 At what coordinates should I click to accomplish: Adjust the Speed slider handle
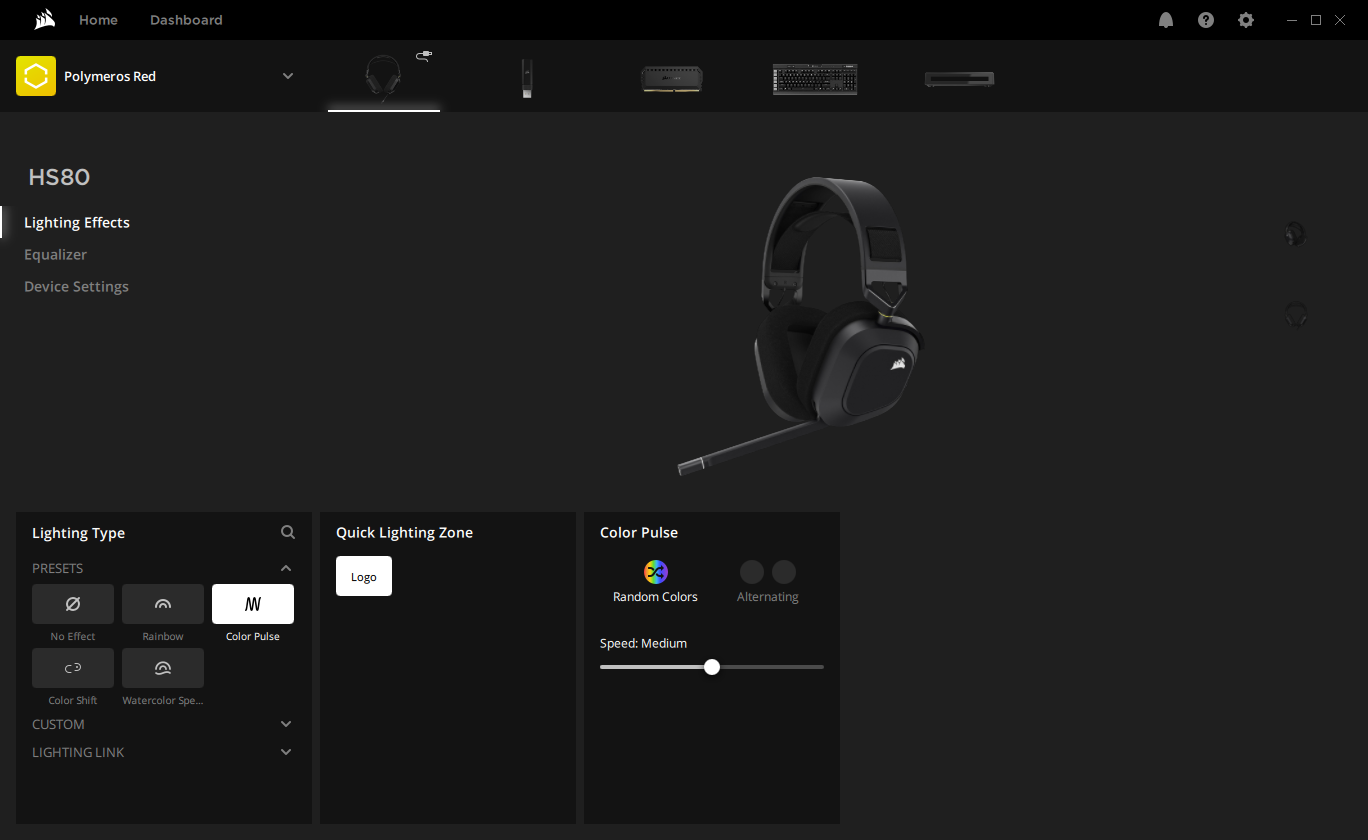tap(712, 667)
